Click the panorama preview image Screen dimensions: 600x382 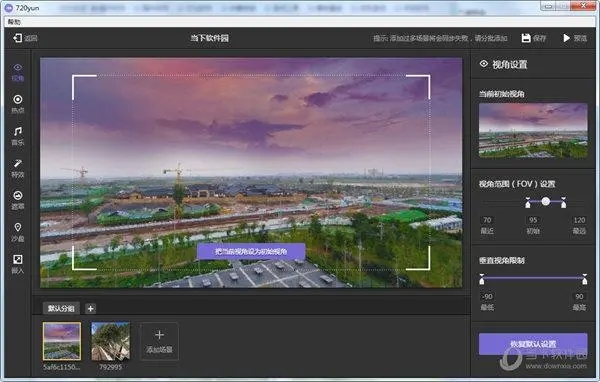[251, 173]
